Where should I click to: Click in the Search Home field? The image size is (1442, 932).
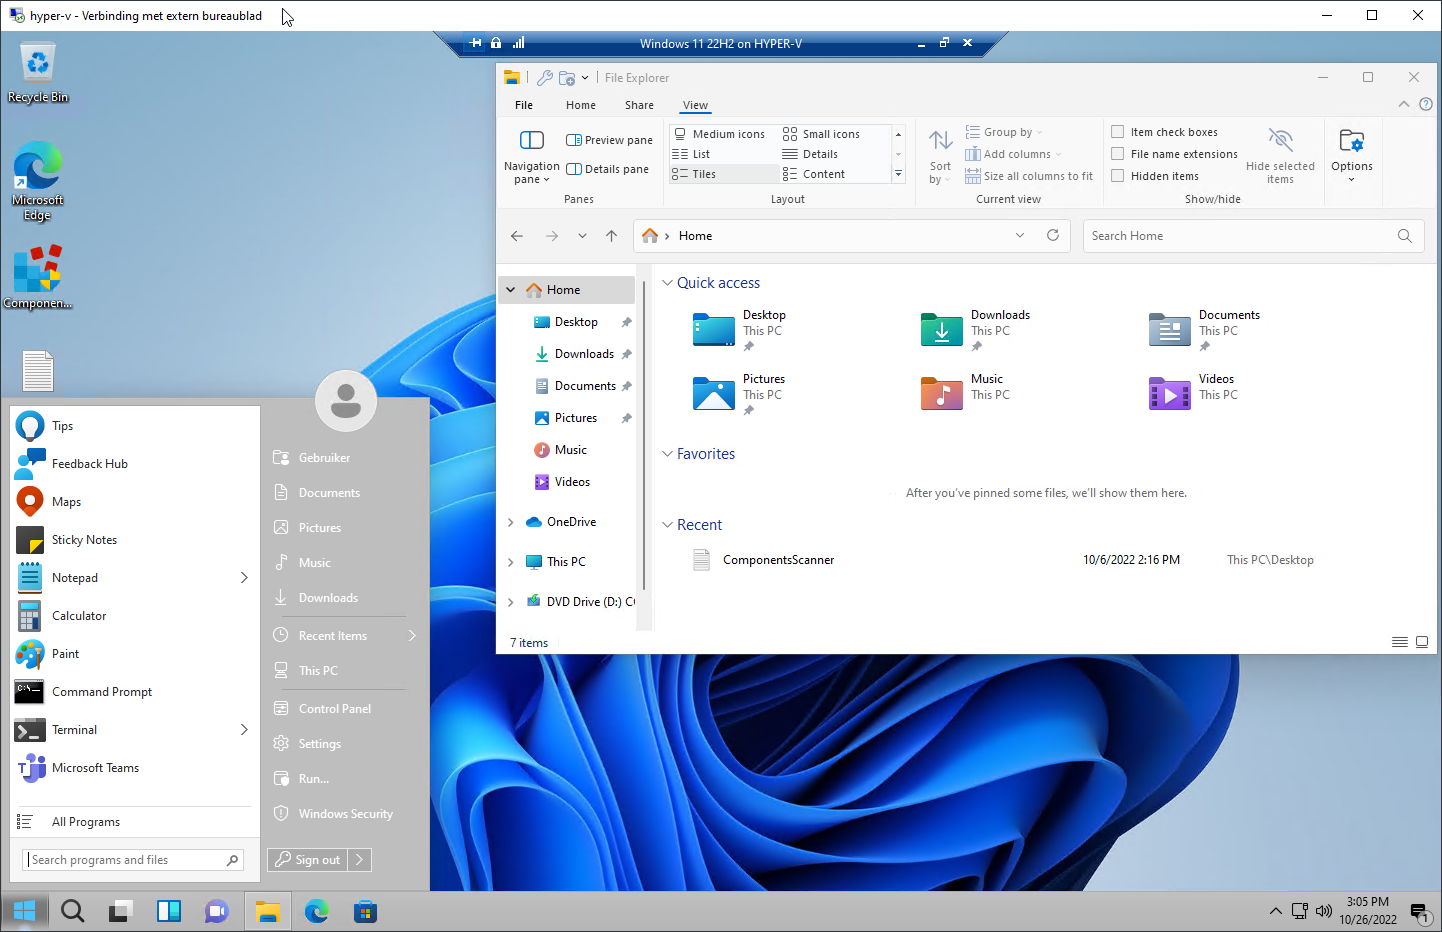pyautogui.click(x=1253, y=236)
